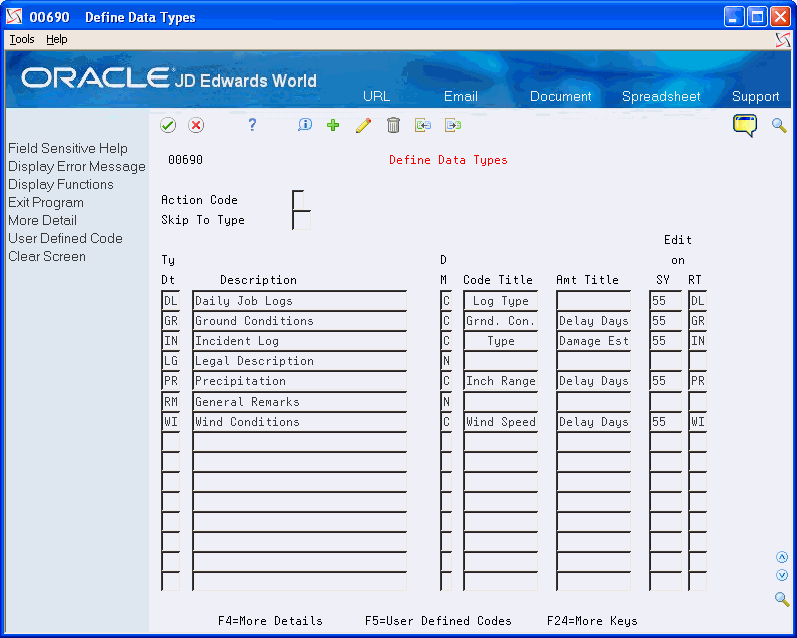Open the Document link in banner
Viewport: 797px width, 638px height.
point(560,96)
